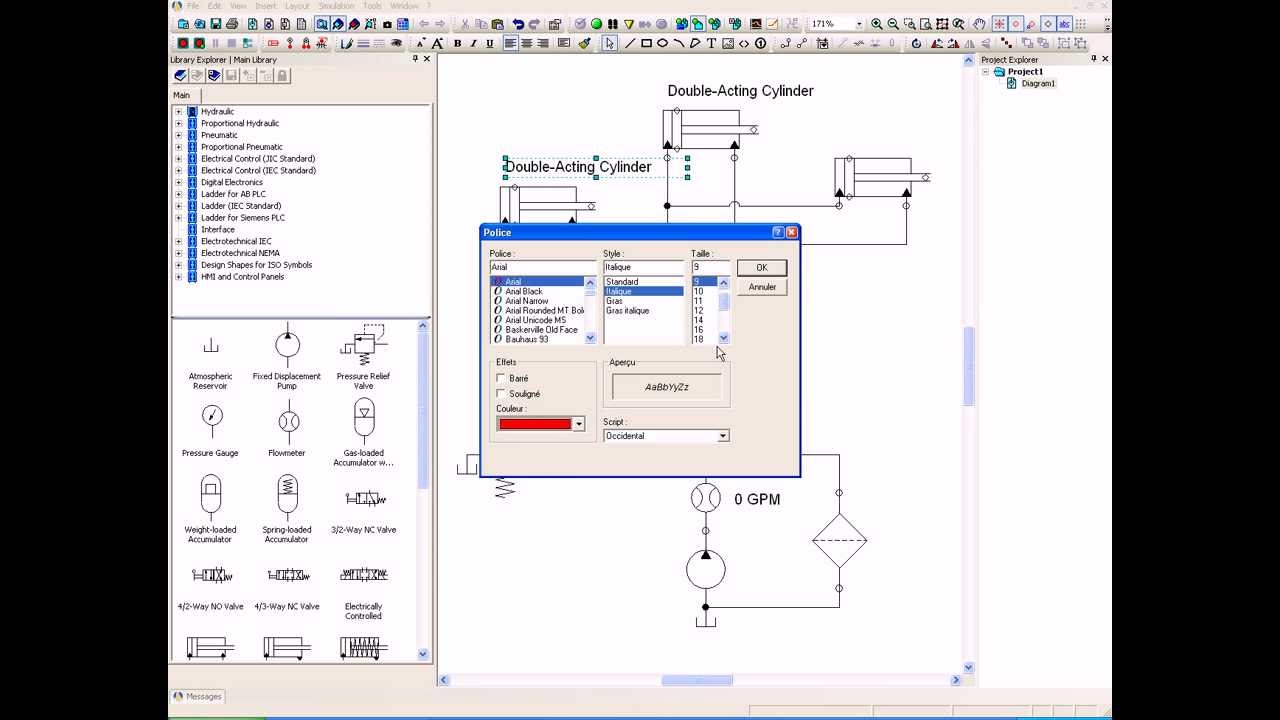Select the Text tool T icon

[711, 44]
